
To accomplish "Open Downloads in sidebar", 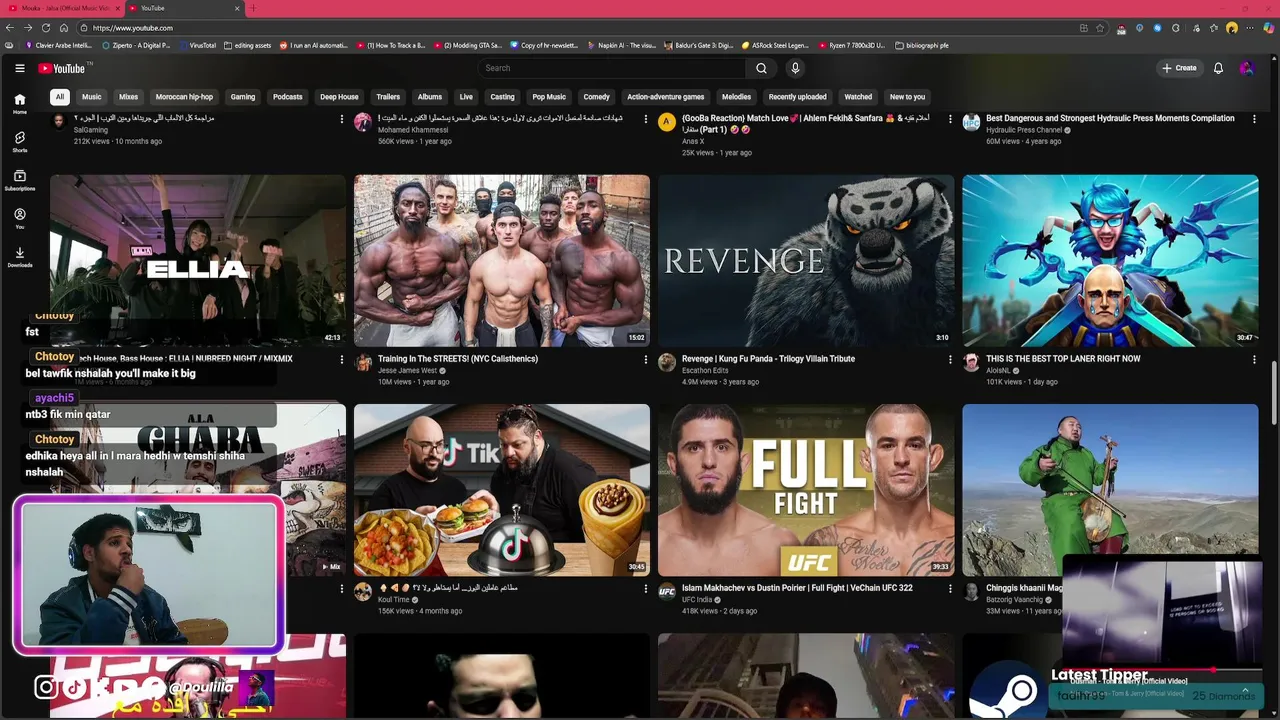I will 19,257.
